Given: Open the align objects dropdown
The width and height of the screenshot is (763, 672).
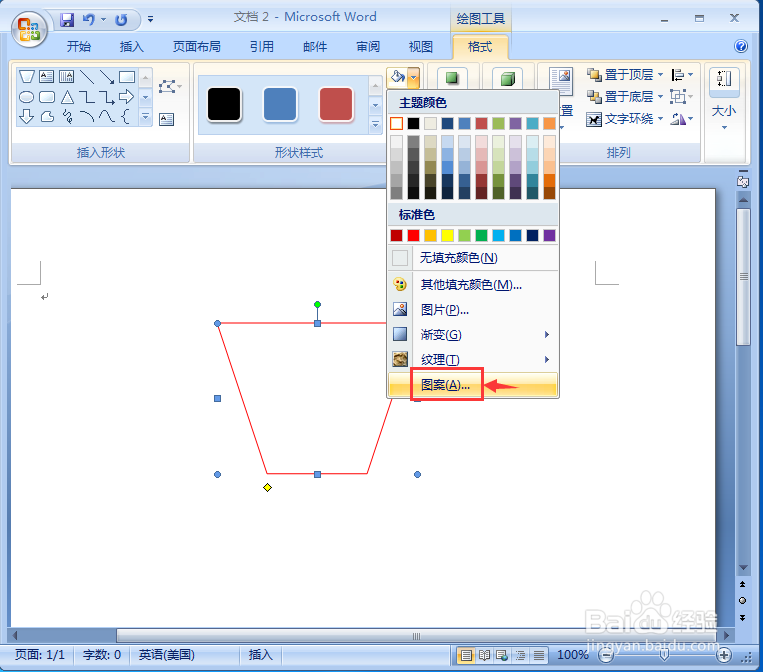Looking at the screenshot, I should coord(682,74).
